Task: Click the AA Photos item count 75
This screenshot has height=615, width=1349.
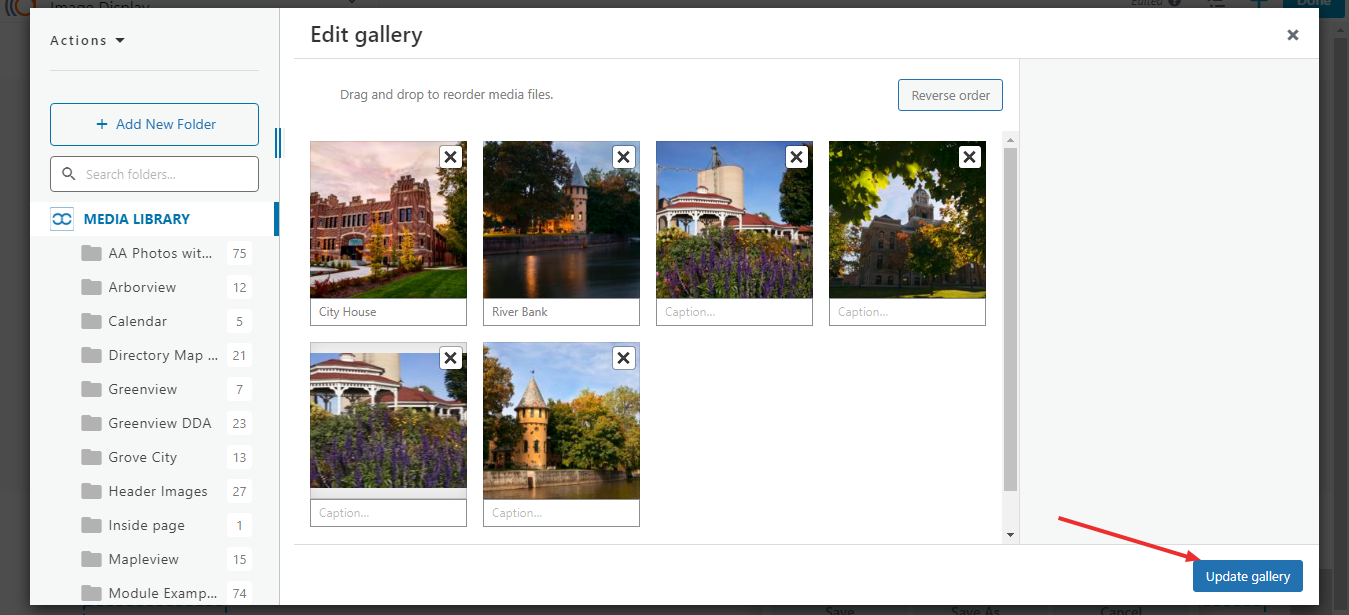Action: [239, 253]
